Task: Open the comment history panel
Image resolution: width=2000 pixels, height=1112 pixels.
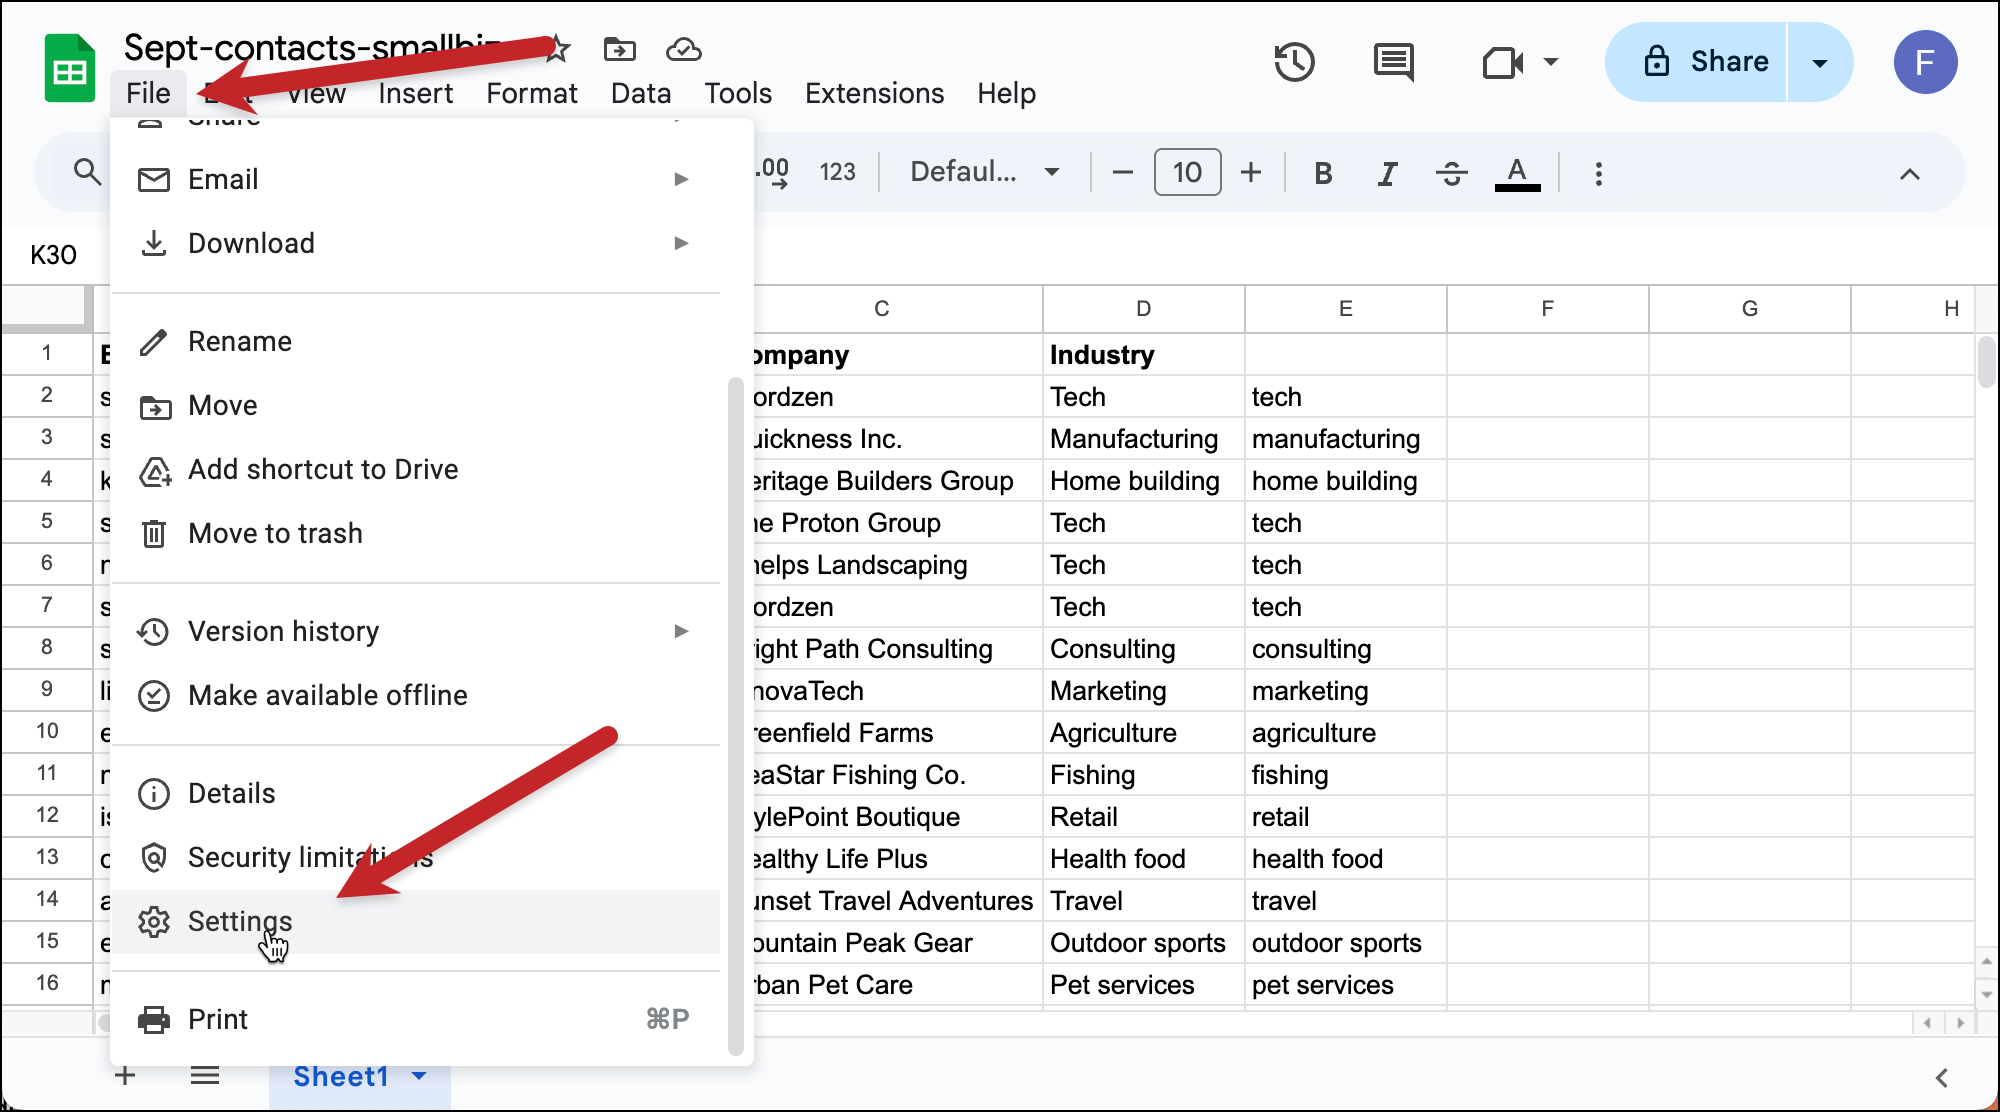Action: pos(1392,62)
